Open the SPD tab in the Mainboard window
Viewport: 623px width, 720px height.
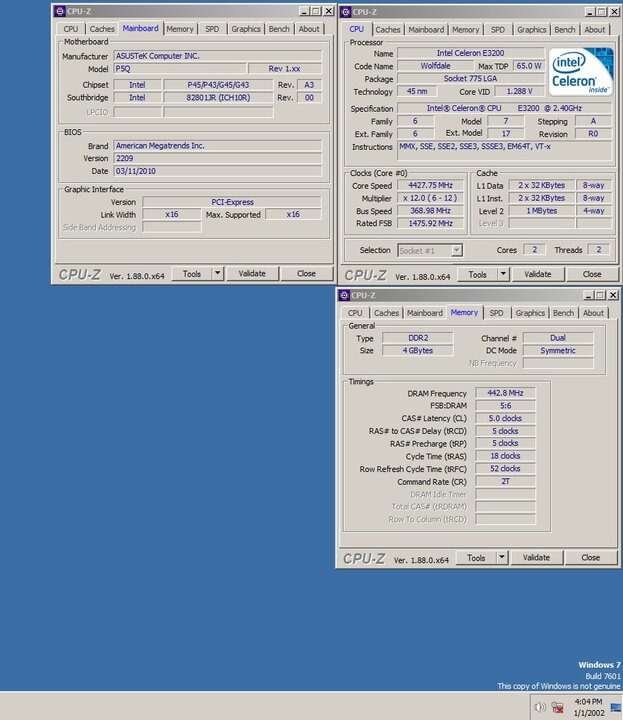click(x=212, y=28)
